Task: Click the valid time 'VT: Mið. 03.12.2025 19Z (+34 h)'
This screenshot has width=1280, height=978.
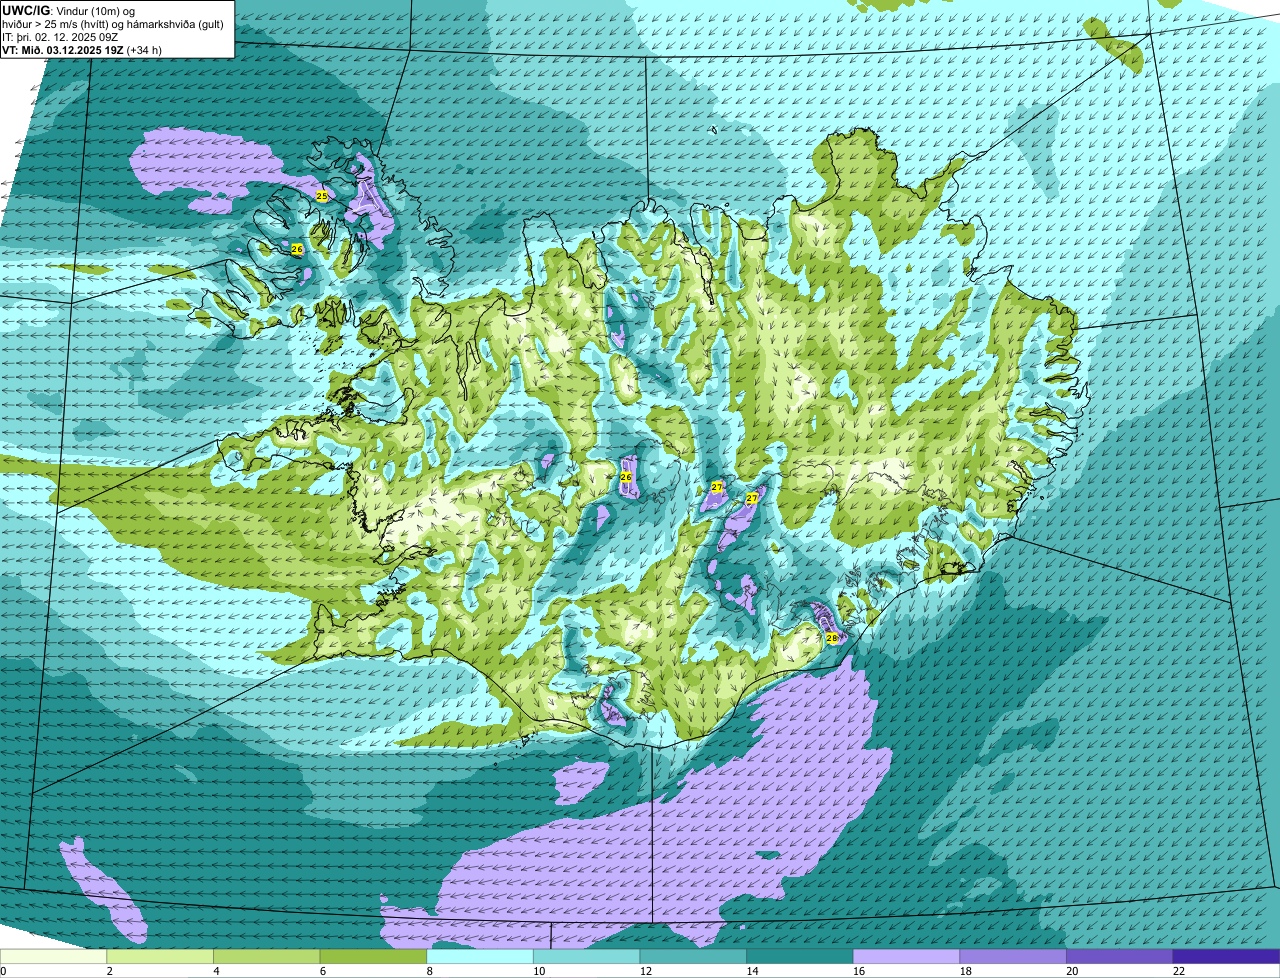Action: [x=82, y=49]
